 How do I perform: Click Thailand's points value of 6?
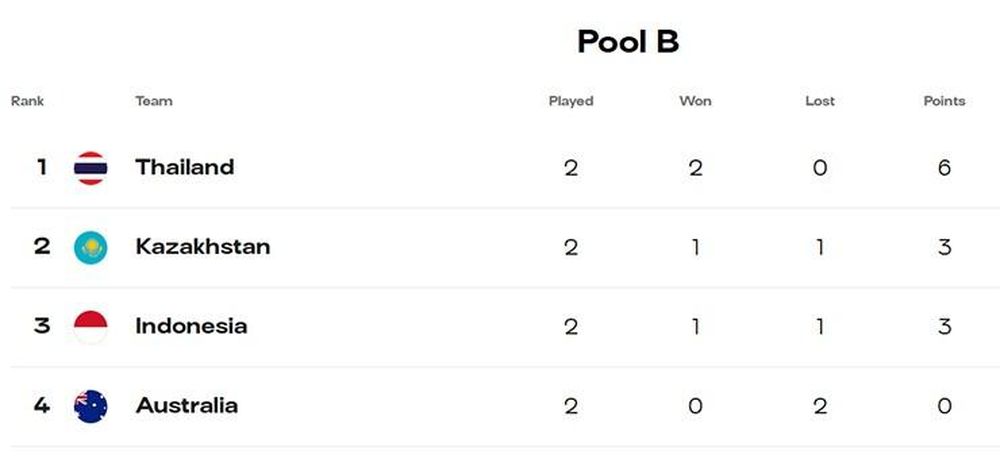(945, 168)
